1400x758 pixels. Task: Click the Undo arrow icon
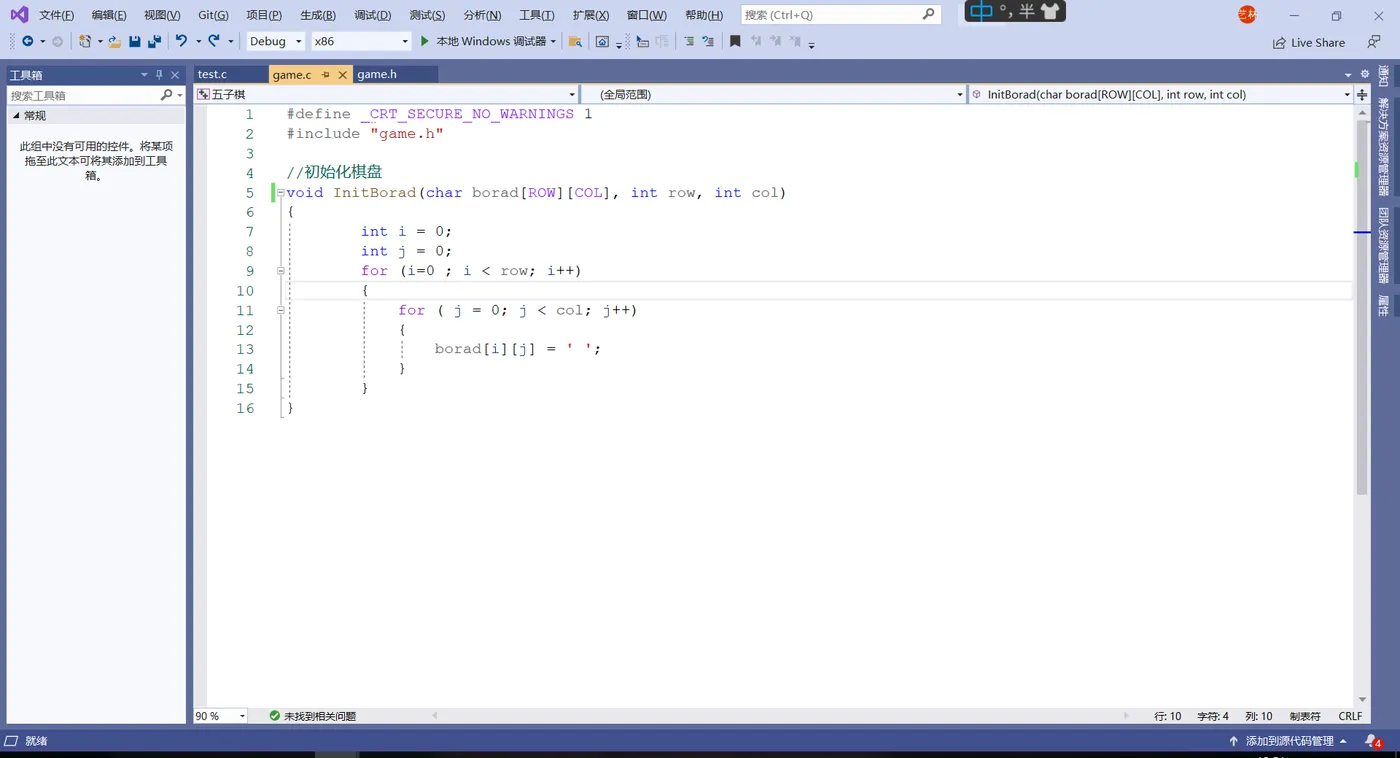[181, 41]
